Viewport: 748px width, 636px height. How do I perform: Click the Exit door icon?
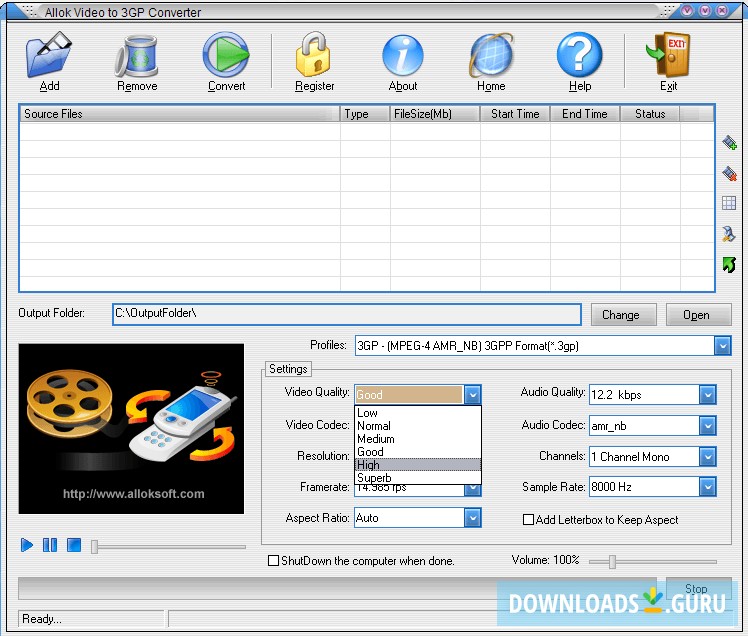pos(668,54)
